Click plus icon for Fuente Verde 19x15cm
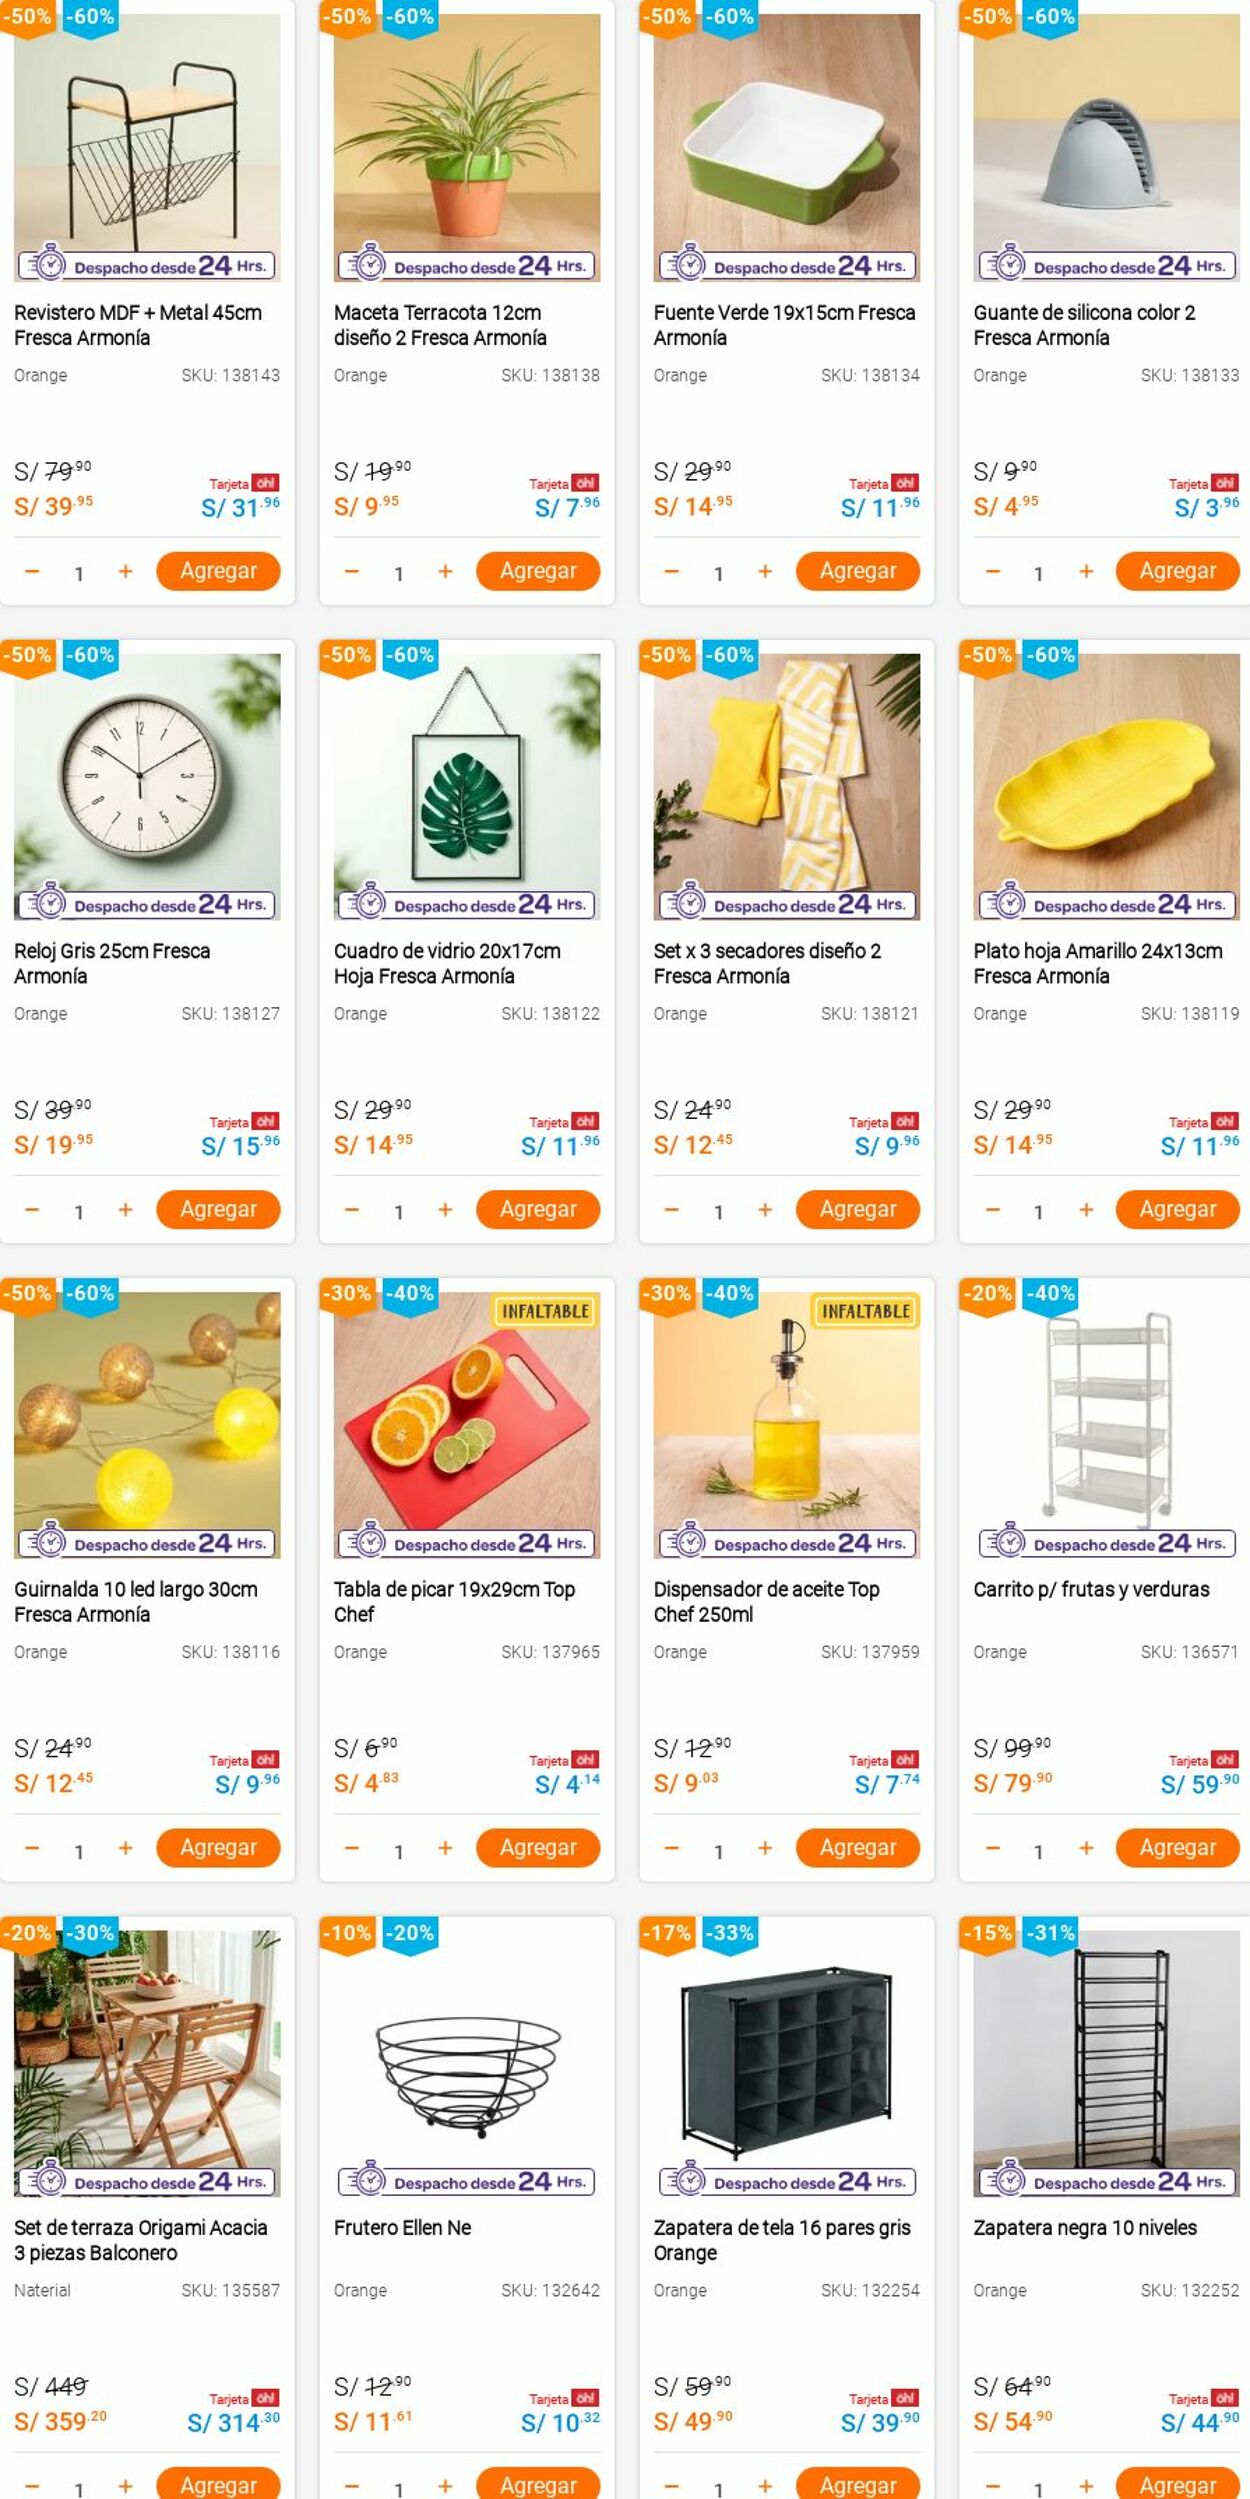 pyautogui.click(x=765, y=572)
